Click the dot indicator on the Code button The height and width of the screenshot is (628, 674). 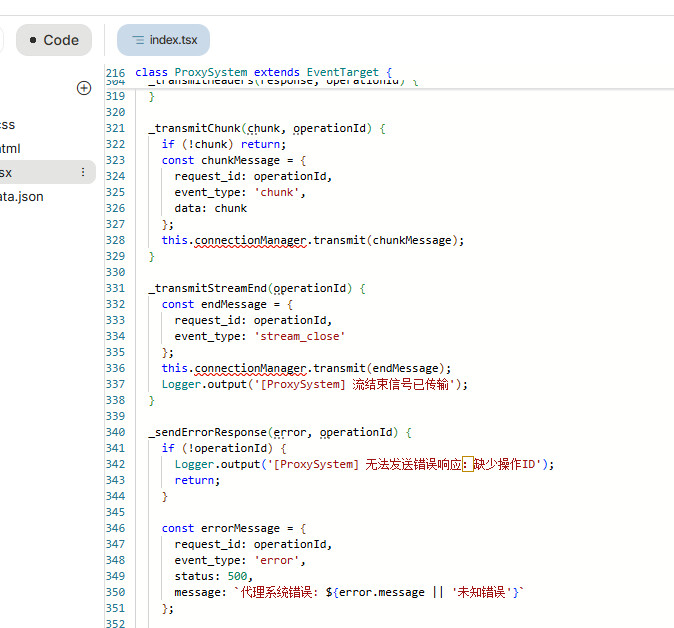tap(33, 40)
